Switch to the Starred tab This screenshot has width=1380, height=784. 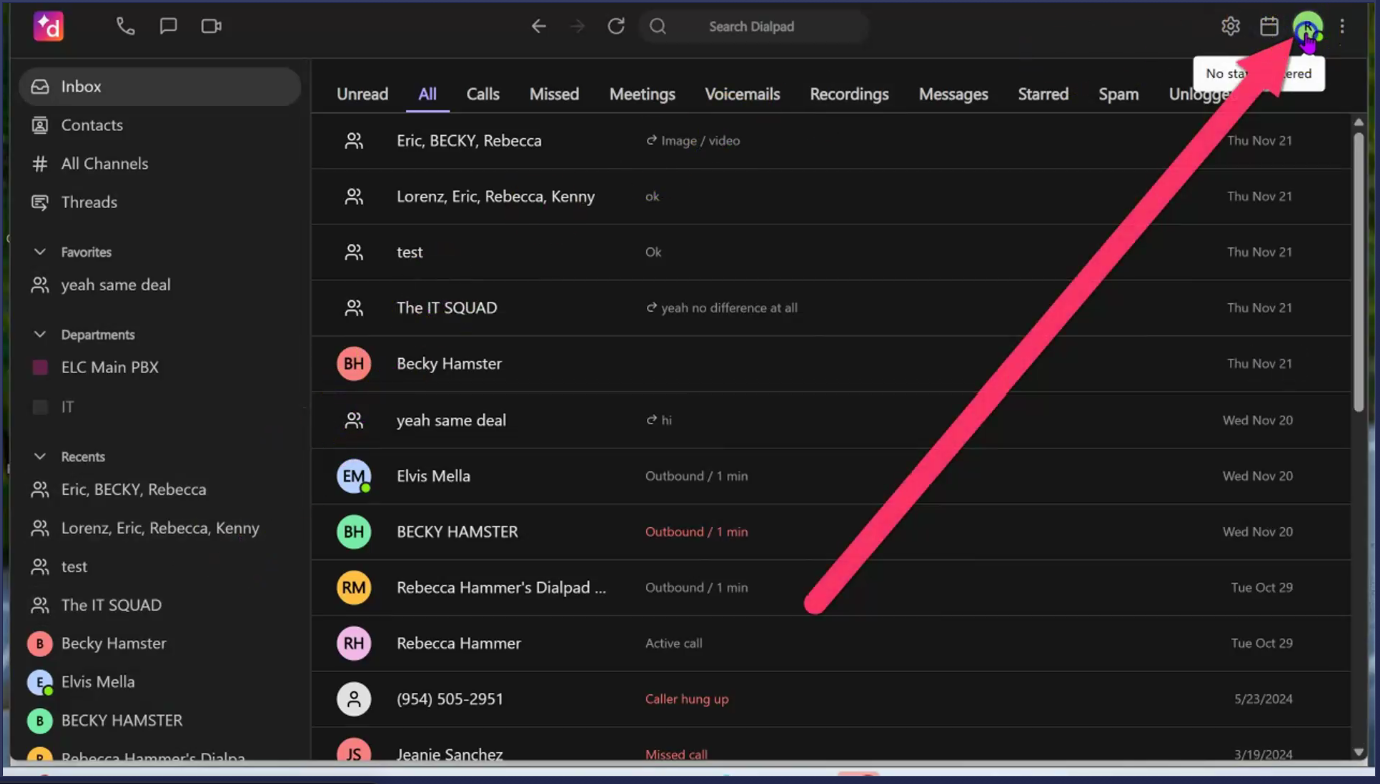click(x=1043, y=94)
